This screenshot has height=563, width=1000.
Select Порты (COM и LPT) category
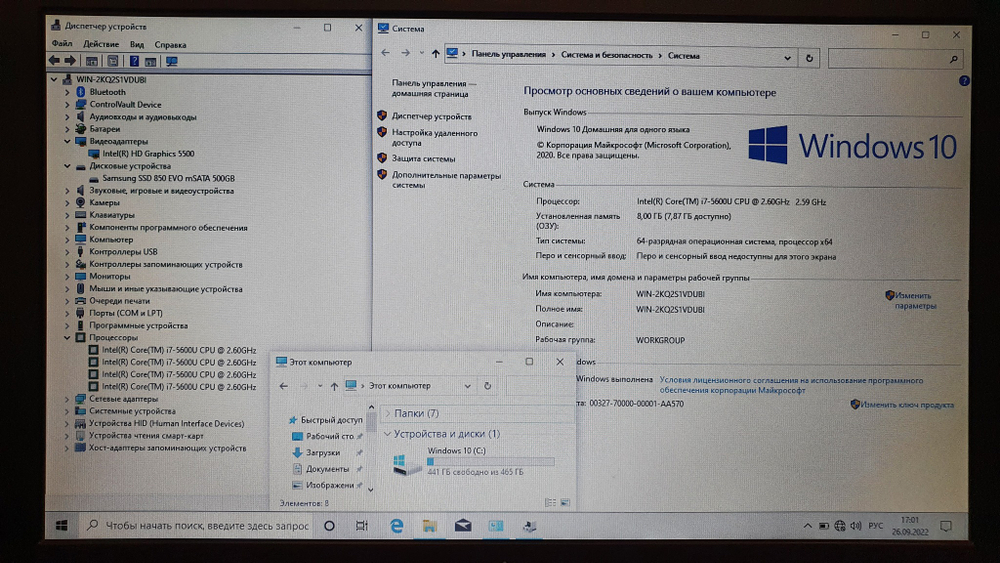[126, 313]
